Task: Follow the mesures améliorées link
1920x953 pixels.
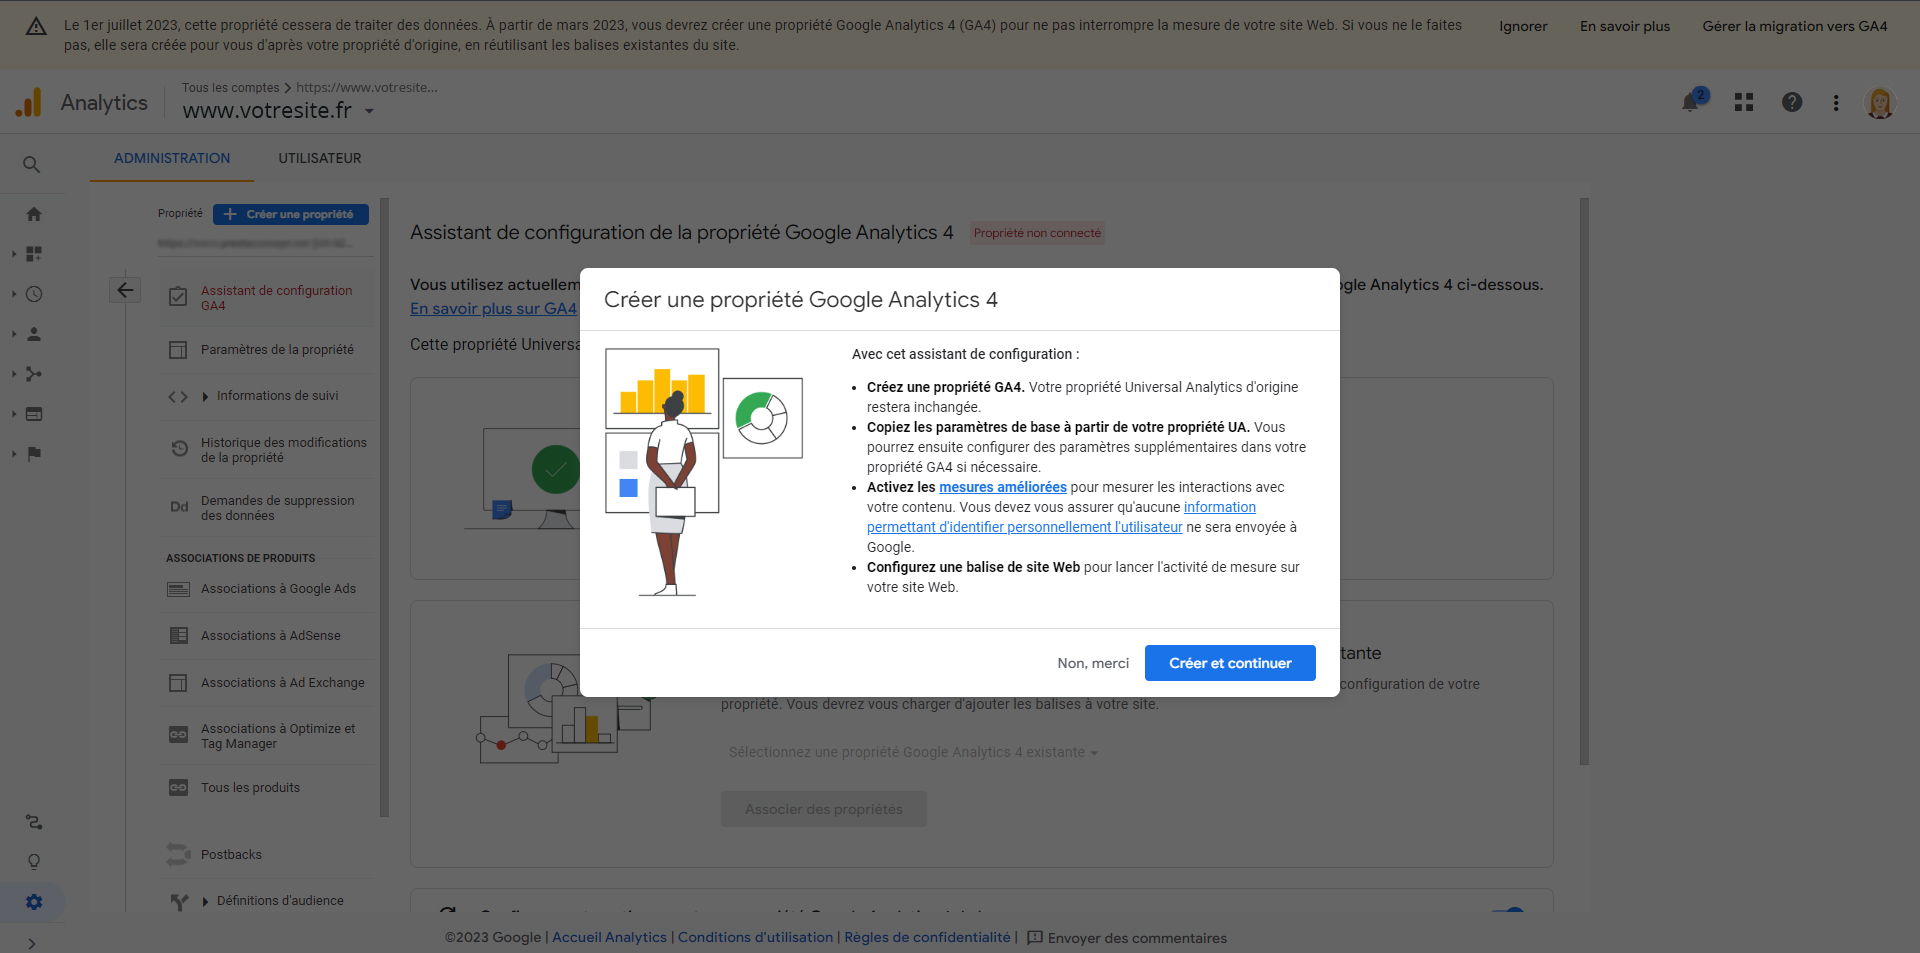Action: coord(1003,487)
